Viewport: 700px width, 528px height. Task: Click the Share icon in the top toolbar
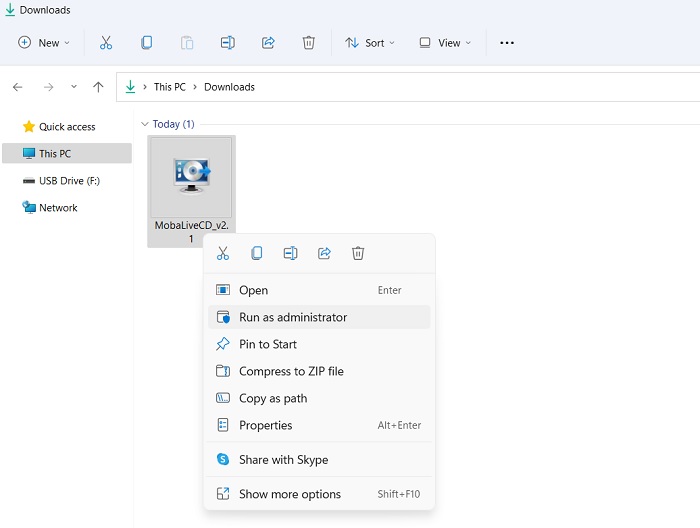[268, 43]
